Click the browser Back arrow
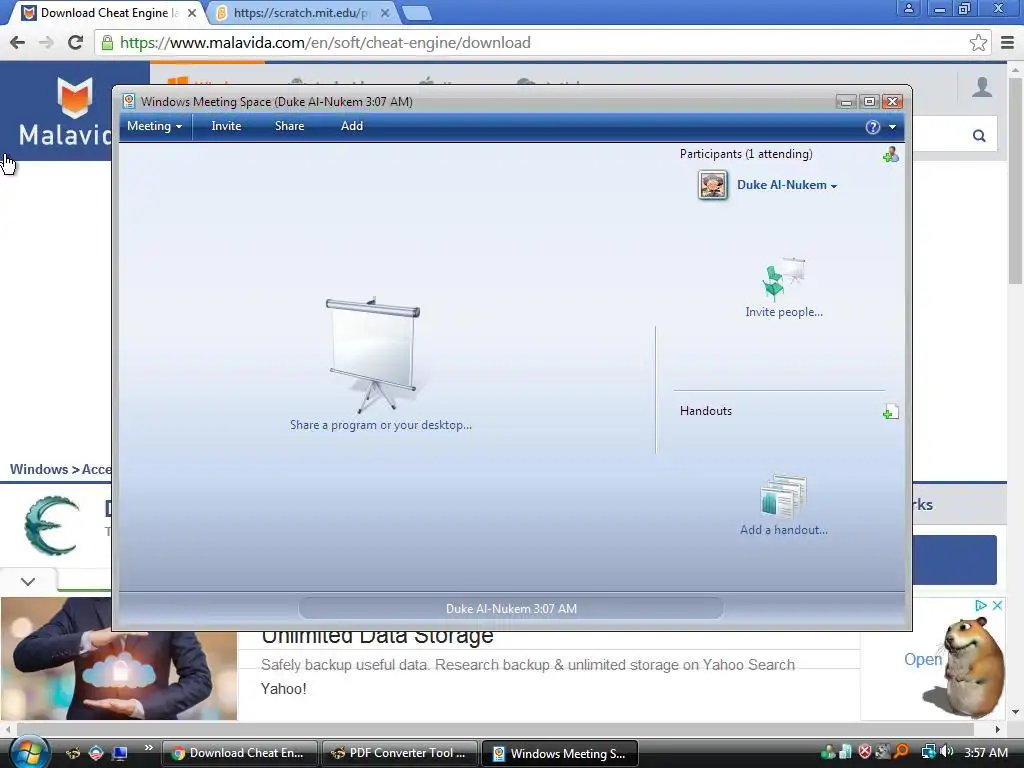The width and height of the screenshot is (1024, 768). (18, 42)
